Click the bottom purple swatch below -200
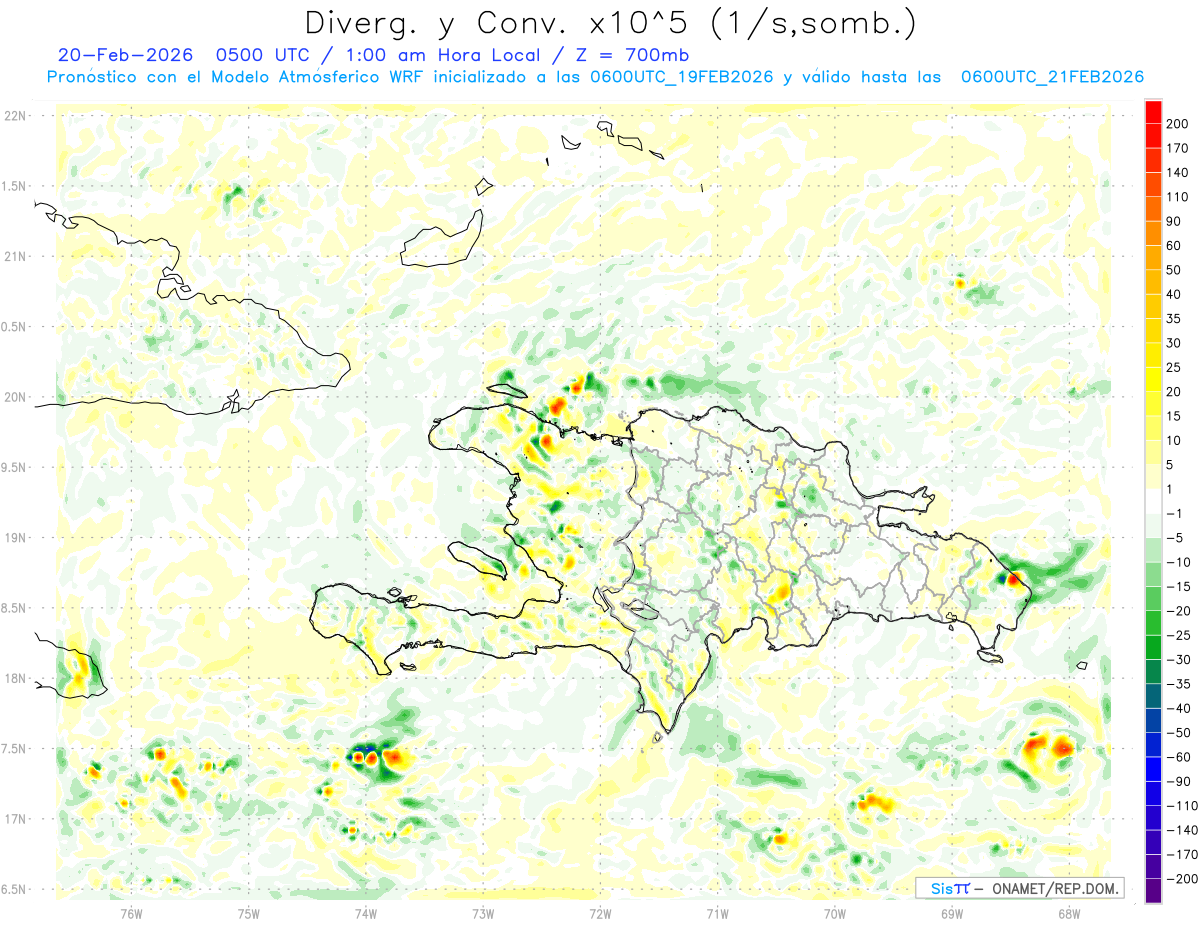Viewport: 1200px width, 927px height. point(1154,891)
